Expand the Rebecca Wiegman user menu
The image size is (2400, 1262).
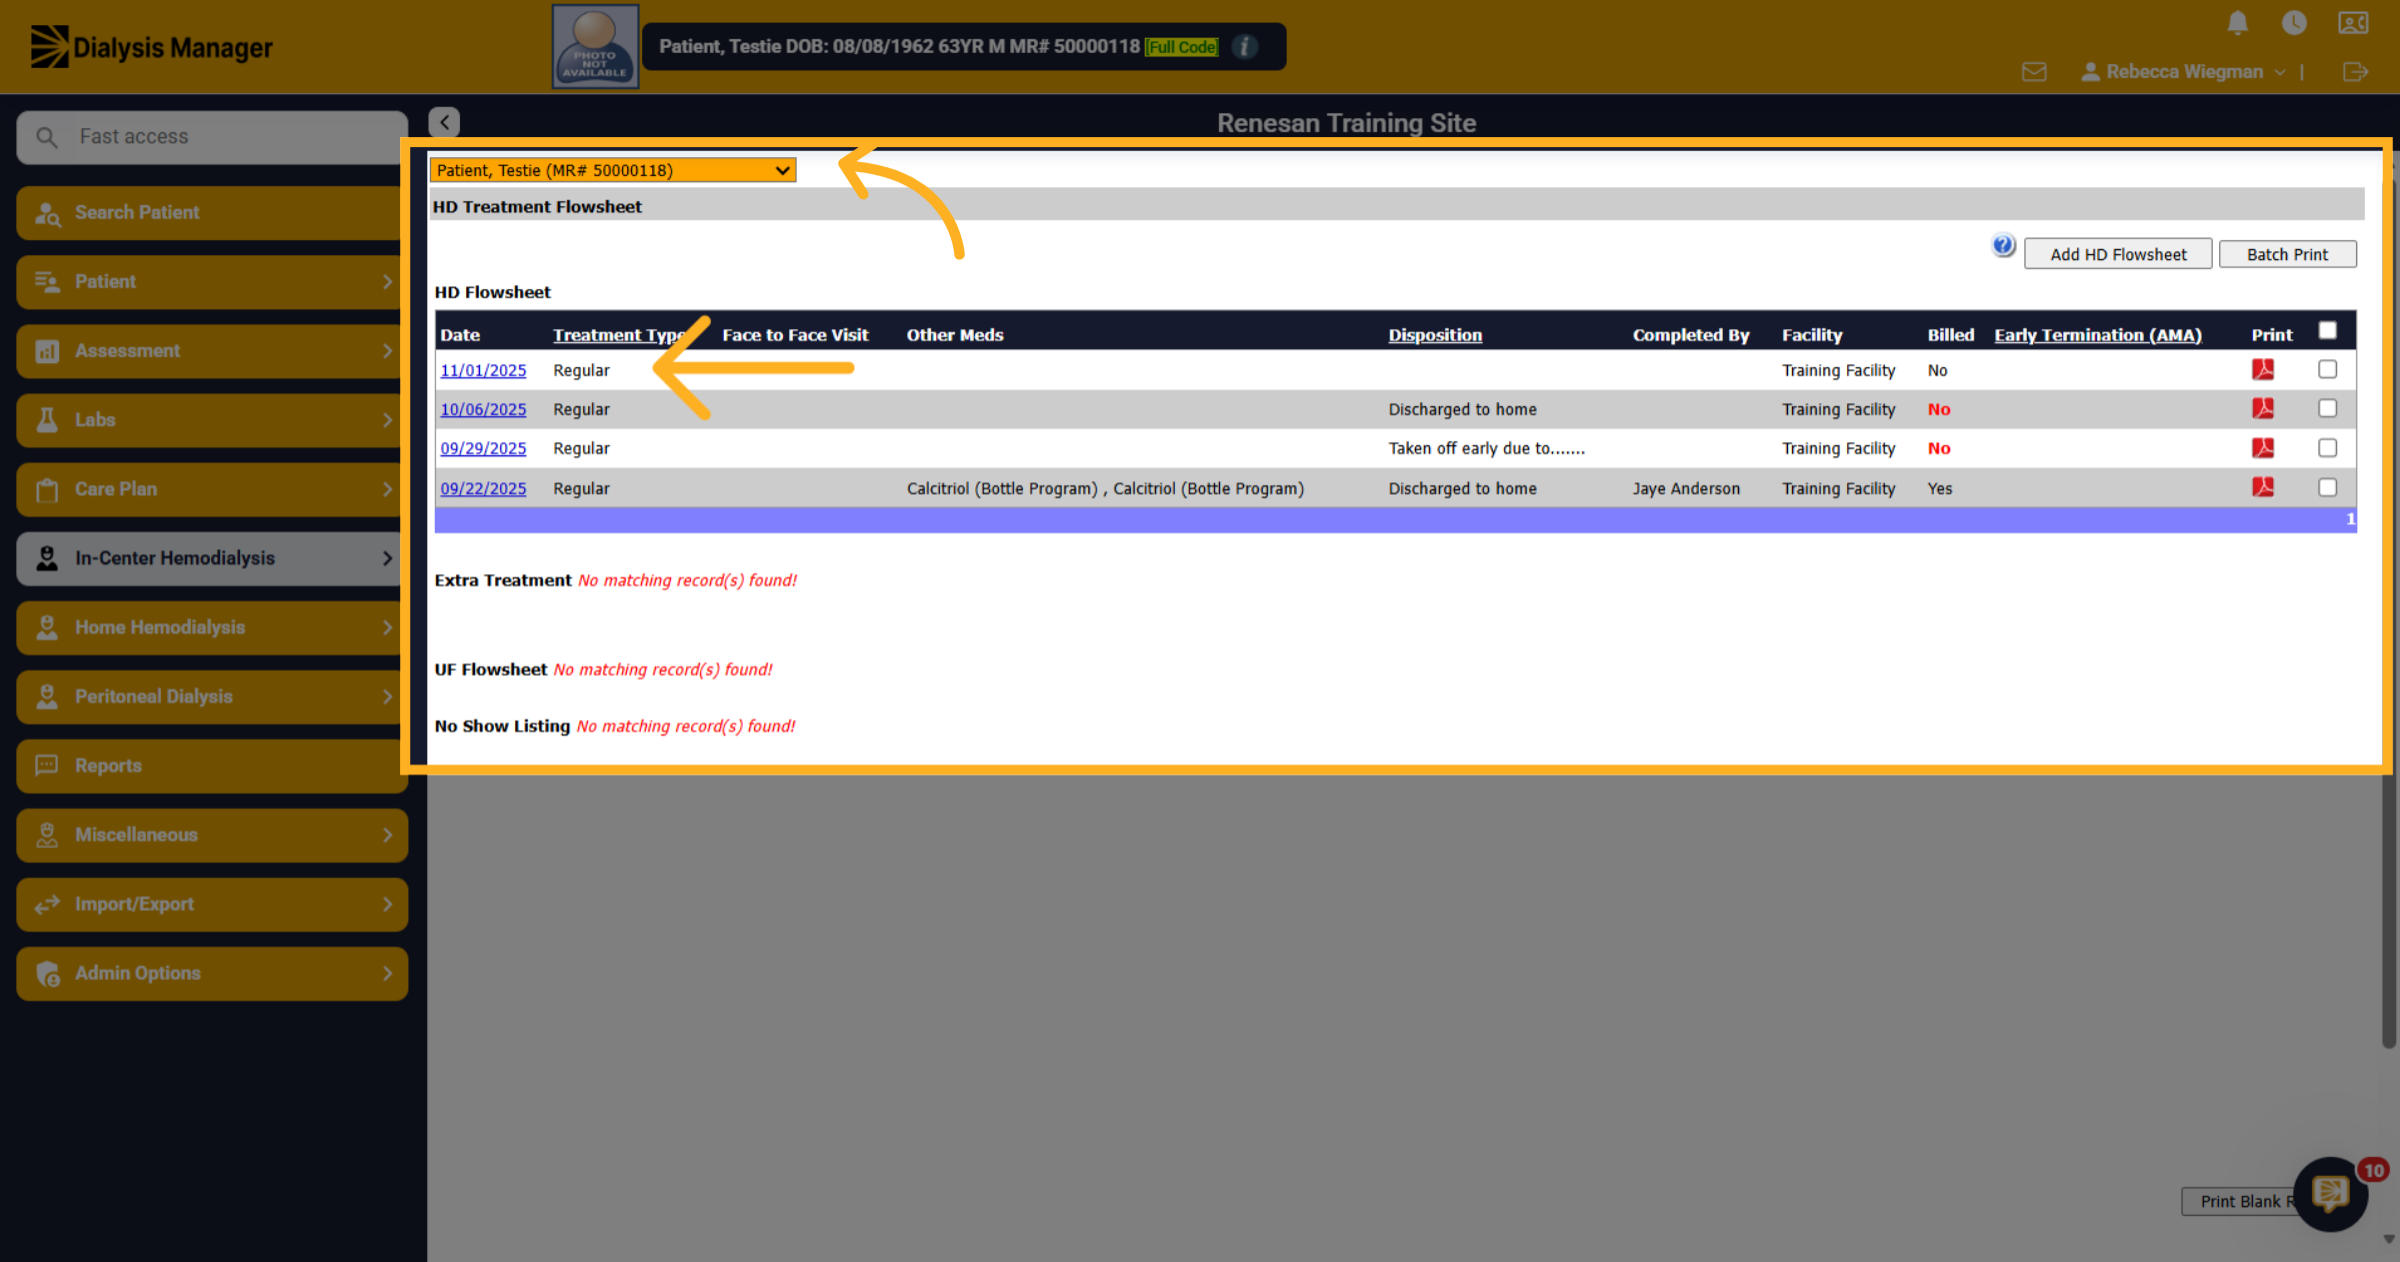click(x=2184, y=72)
